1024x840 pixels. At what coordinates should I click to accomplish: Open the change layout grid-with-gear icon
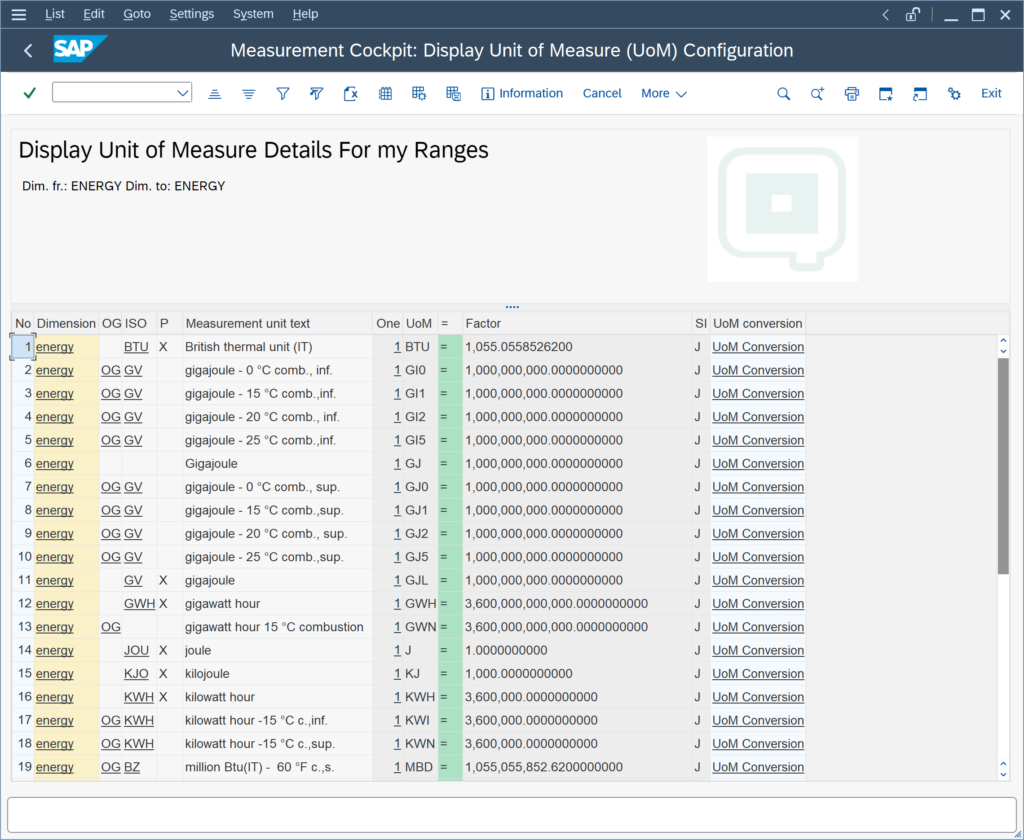[419, 94]
